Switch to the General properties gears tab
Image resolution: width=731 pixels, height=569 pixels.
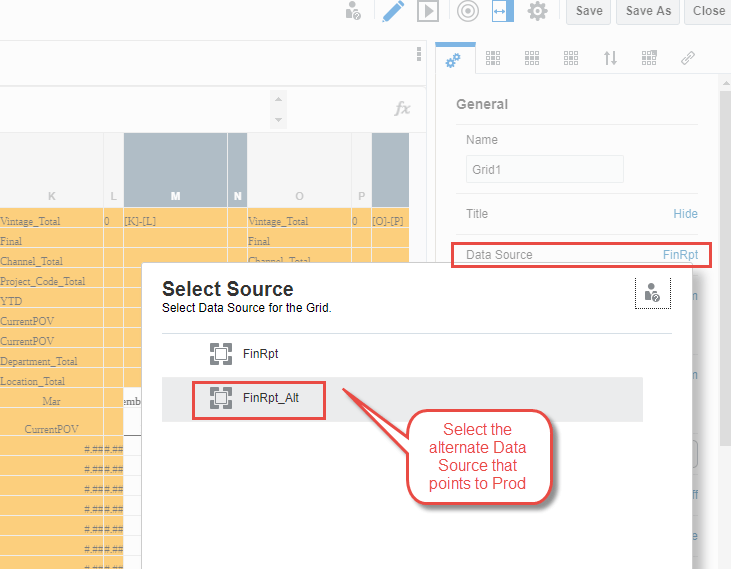point(453,59)
